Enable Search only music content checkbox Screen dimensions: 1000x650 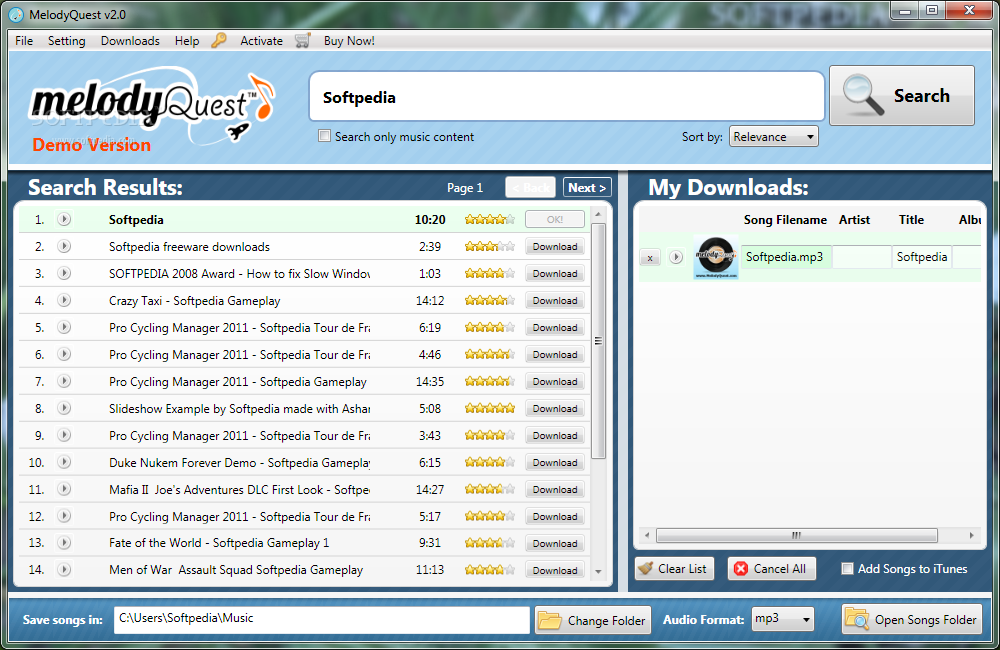coord(325,136)
